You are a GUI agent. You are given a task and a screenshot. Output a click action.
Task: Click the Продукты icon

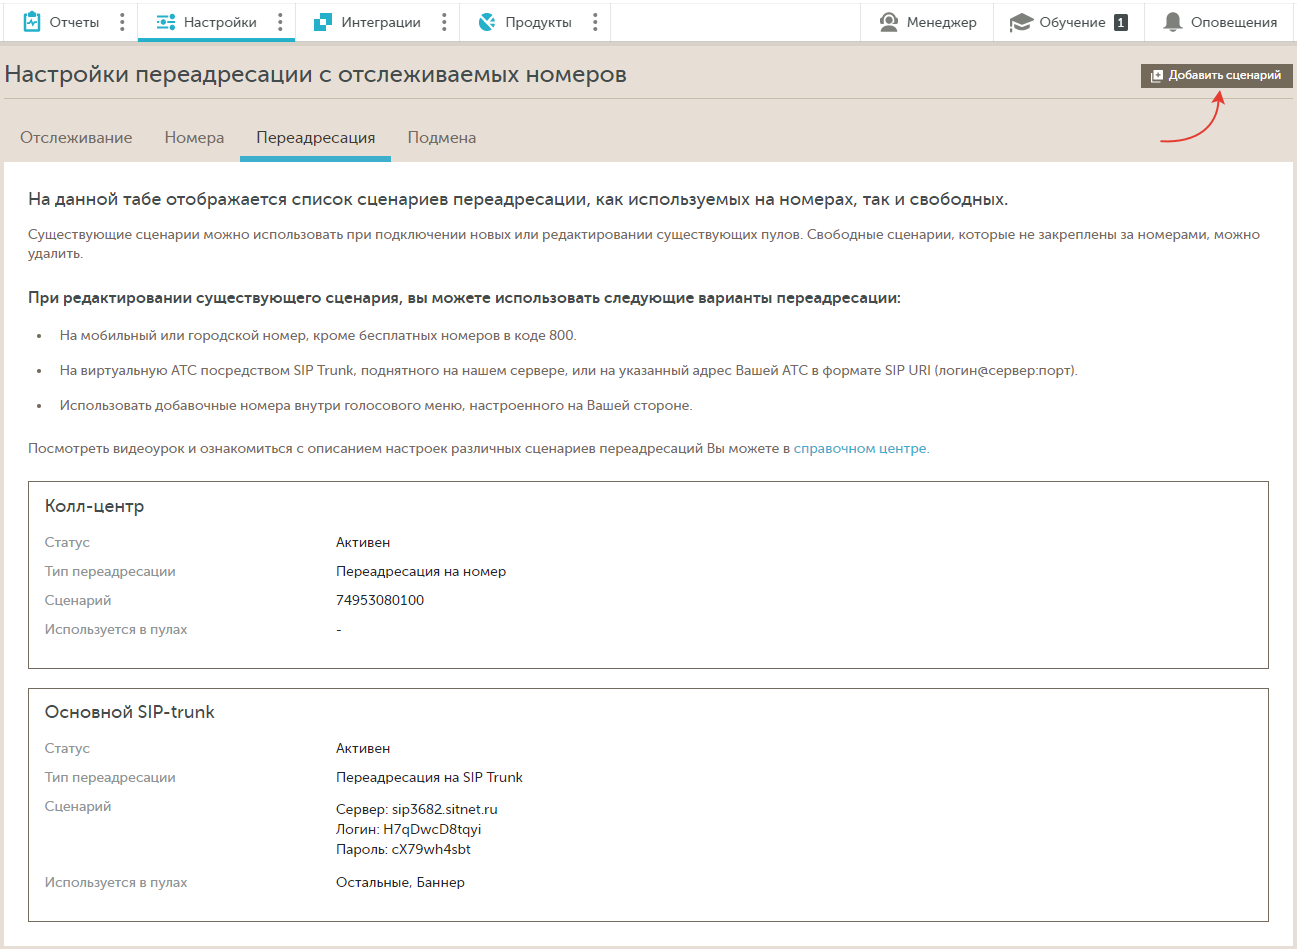[487, 22]
